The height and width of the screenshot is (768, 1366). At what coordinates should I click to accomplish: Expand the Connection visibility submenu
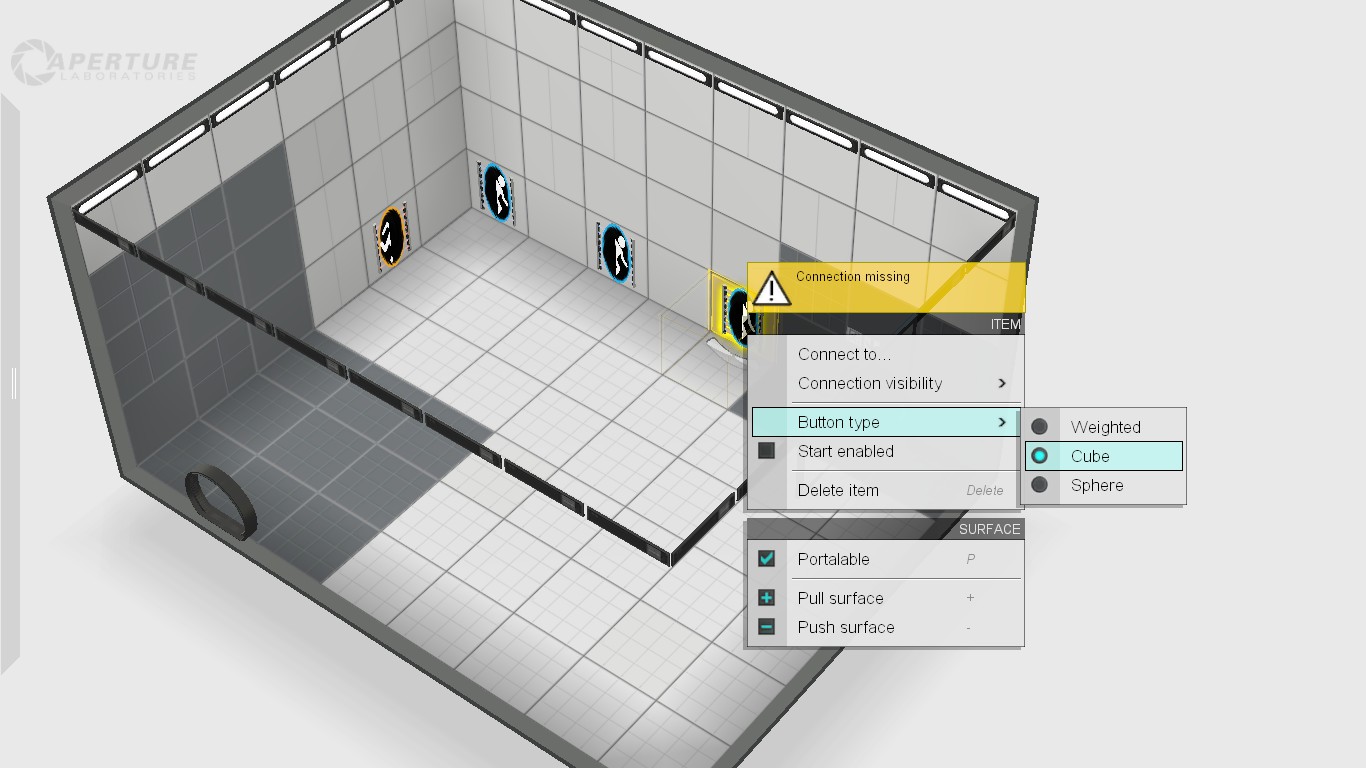pos(886,383)
